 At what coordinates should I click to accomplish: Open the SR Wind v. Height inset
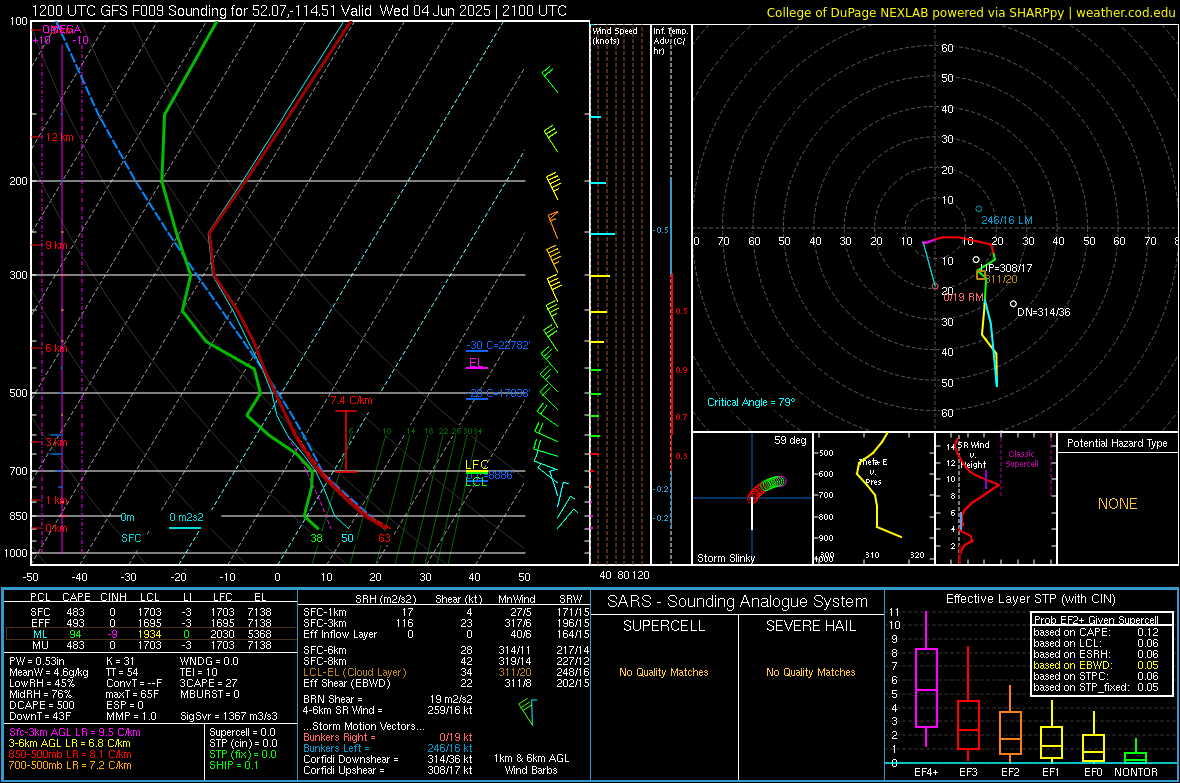[995, 498]
